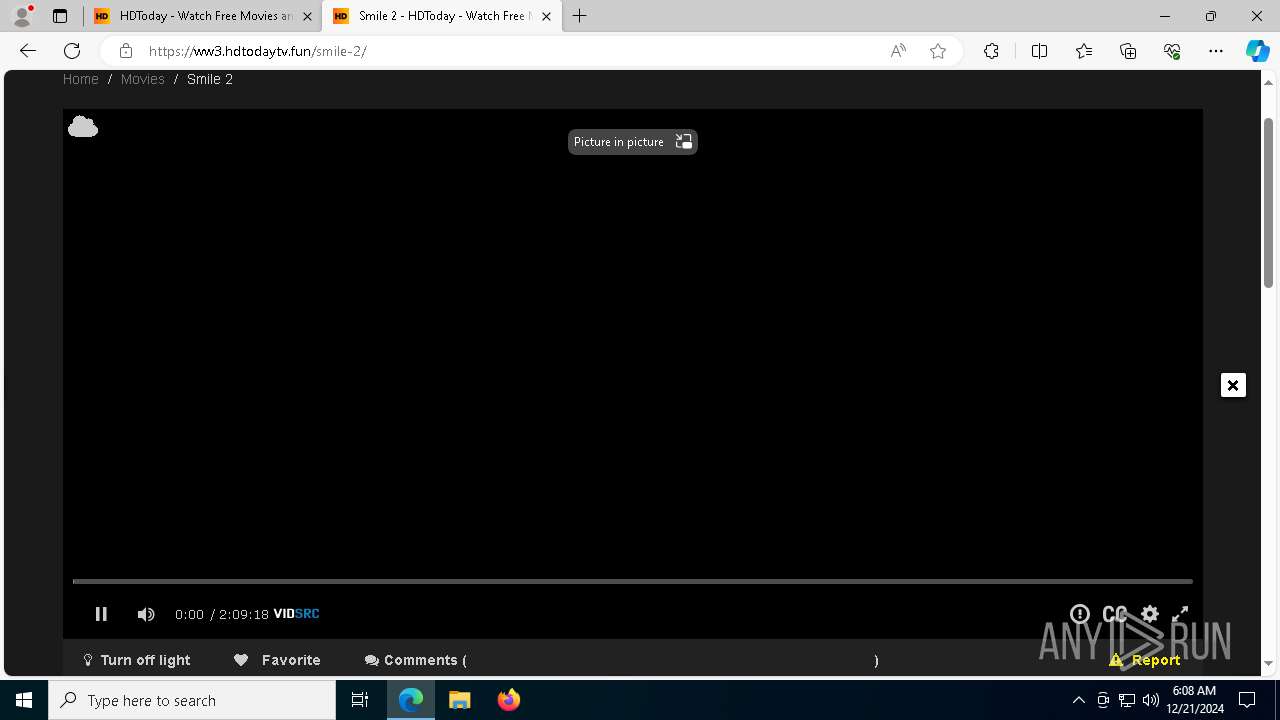Add movie to Favorite
The height and width of the screenshot is (720, 1280).
tap(277, 660)
